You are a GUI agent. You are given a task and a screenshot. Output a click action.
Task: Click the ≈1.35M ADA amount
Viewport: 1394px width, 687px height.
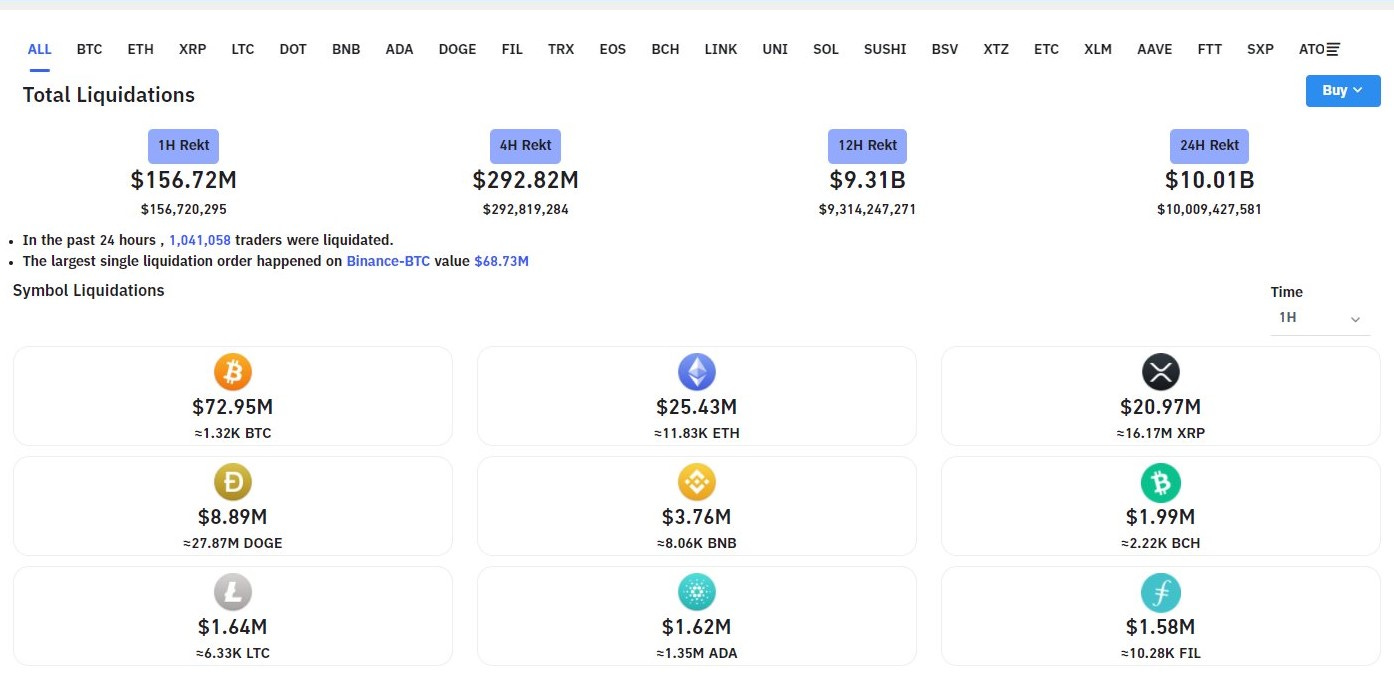pos(697,653)
